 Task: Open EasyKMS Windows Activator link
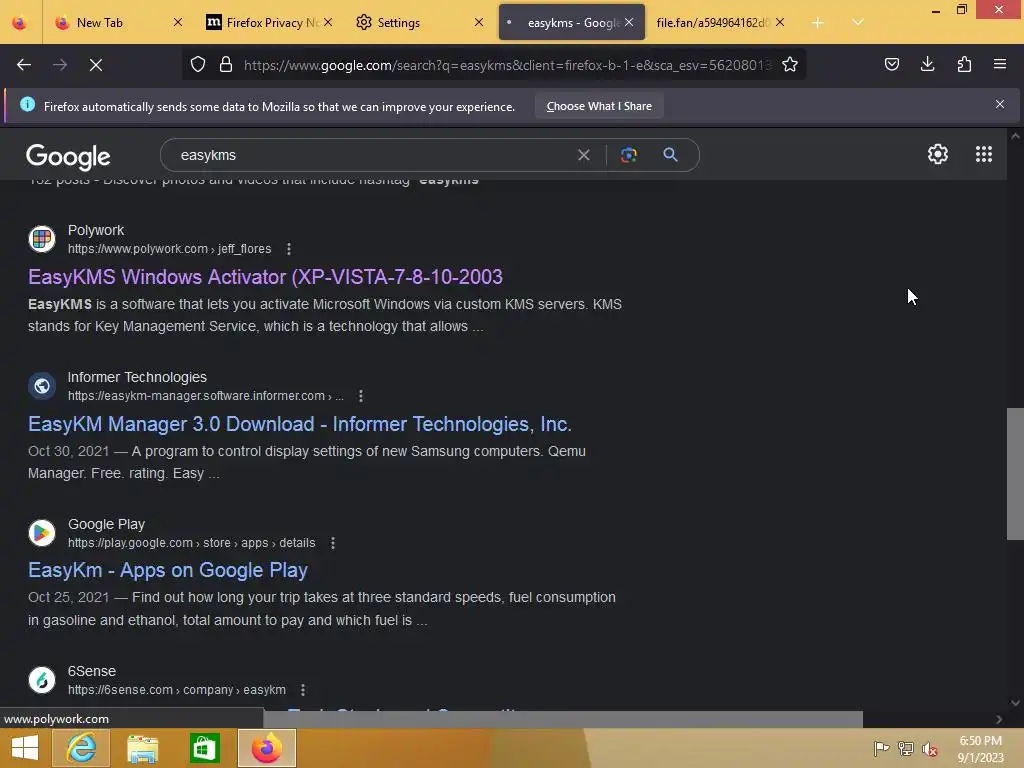[265, 277]
